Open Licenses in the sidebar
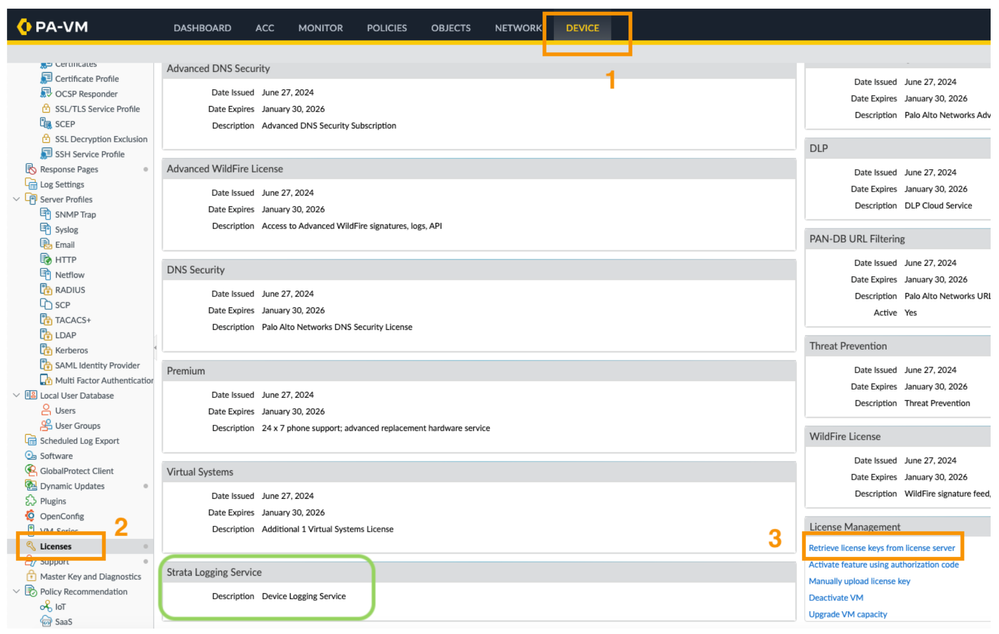The height and width of the screenshot is (634, 999). [56, 546]
